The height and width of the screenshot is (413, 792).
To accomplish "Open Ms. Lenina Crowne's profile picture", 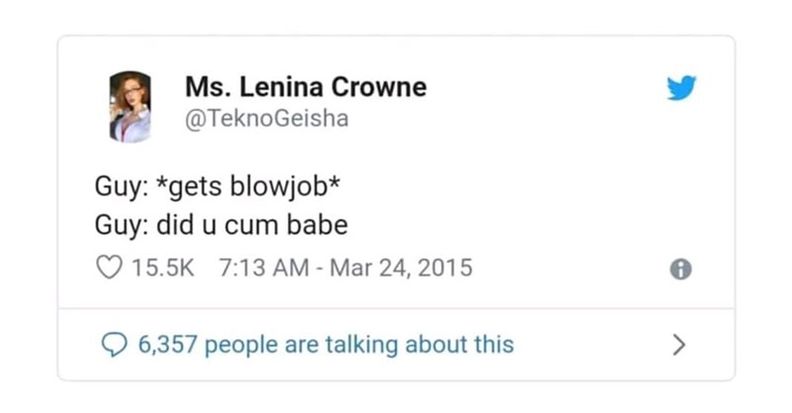I will click(x=130, y=107).
